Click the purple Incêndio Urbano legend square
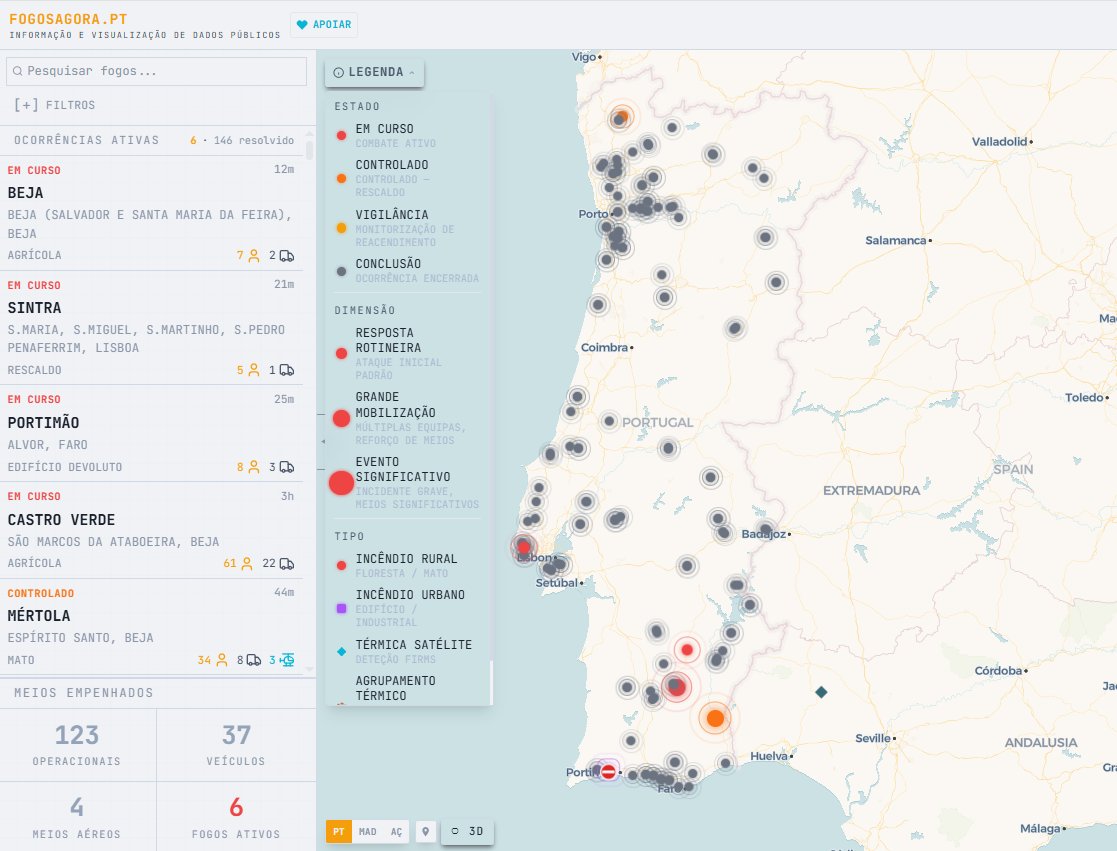 click(x=341, y=608)
